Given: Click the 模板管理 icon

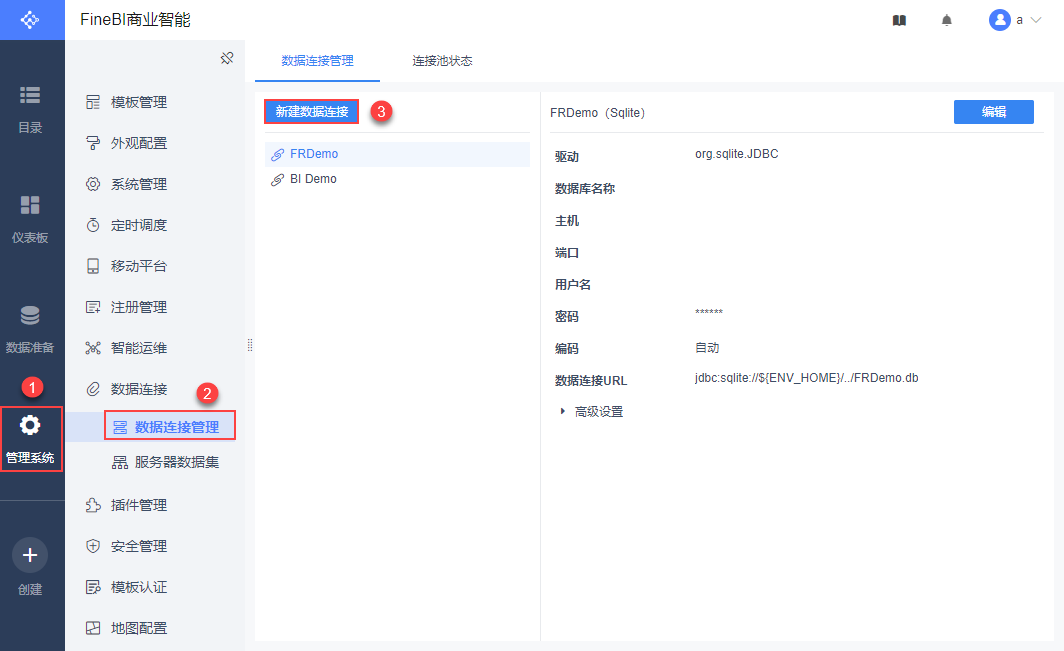Looking at the screenshot, I should tap(93, 103).
